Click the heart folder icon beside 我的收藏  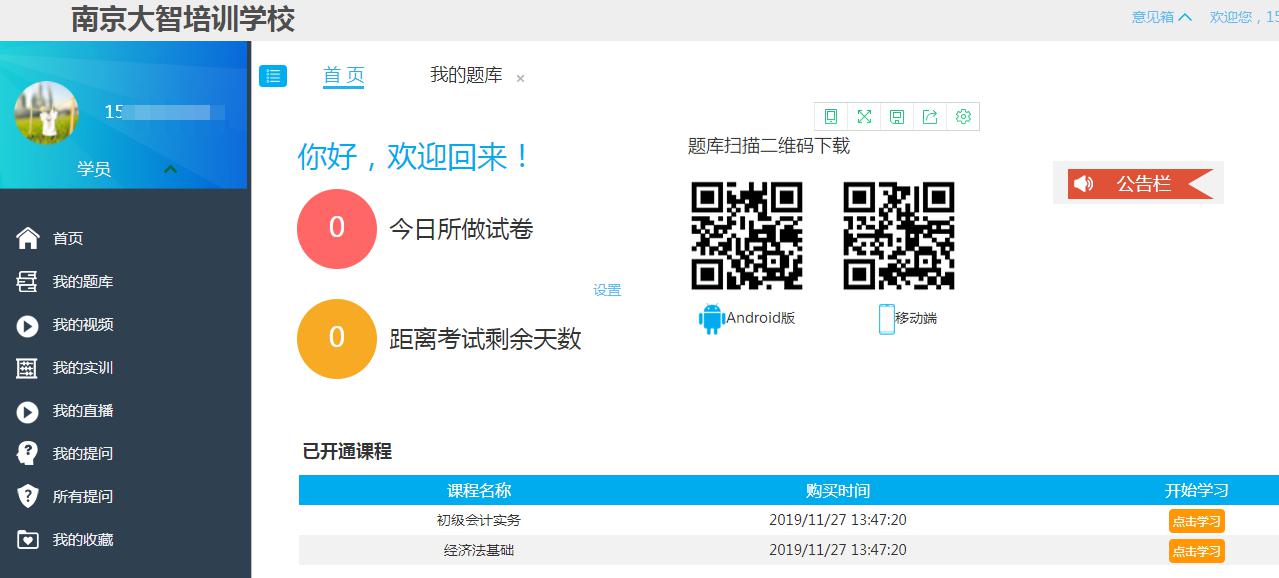pyautogui.click(x=27, y=540)
